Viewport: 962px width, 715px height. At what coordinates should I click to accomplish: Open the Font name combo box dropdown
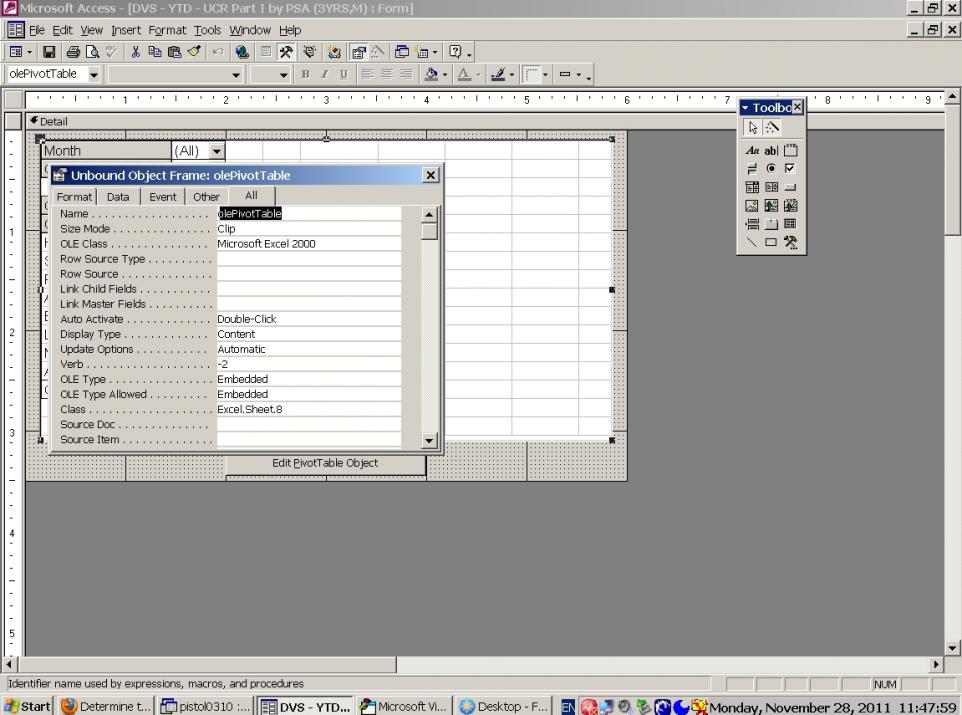(236, 75)
